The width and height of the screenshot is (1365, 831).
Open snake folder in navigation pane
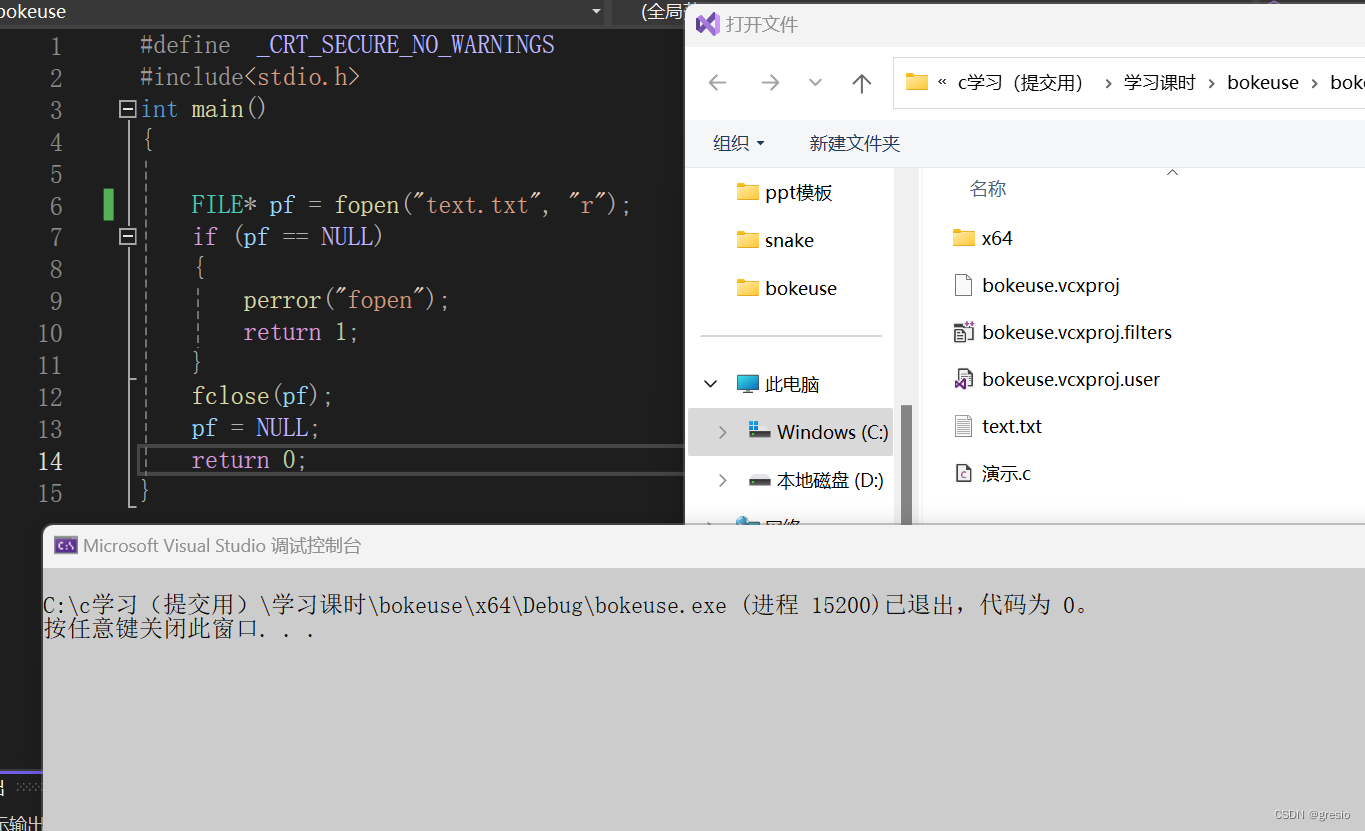(x=789, y=241)
